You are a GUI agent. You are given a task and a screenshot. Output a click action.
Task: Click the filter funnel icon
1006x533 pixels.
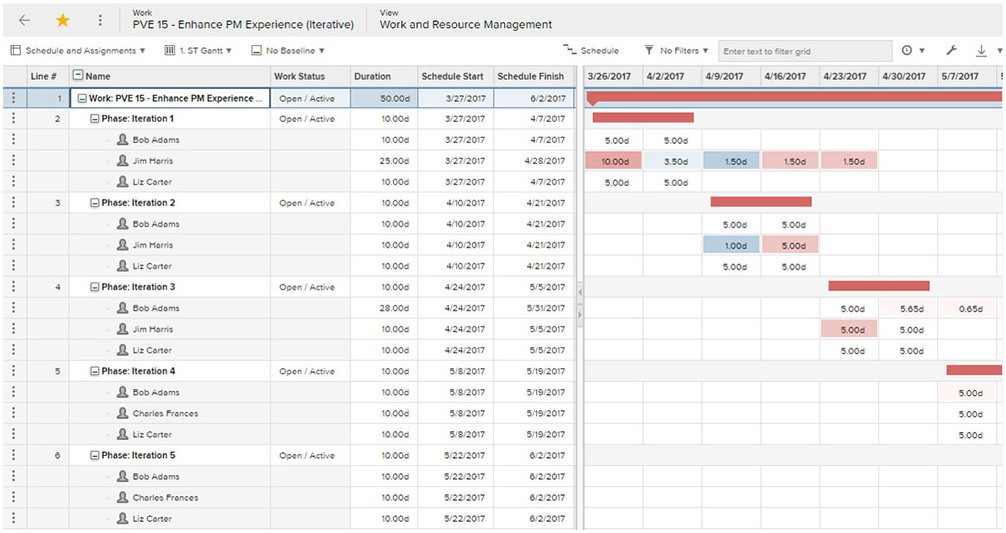[x=649, y=50]
